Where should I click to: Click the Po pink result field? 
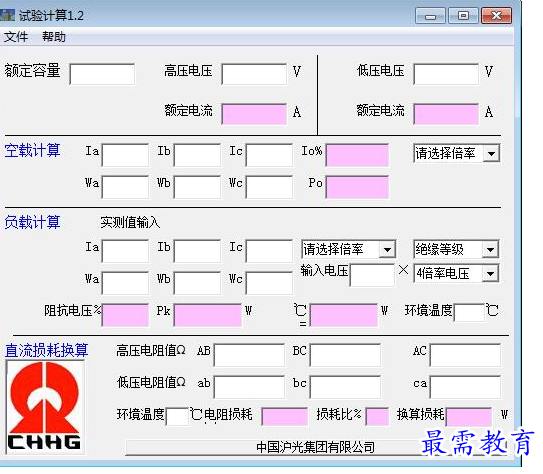tap(357, 187)
